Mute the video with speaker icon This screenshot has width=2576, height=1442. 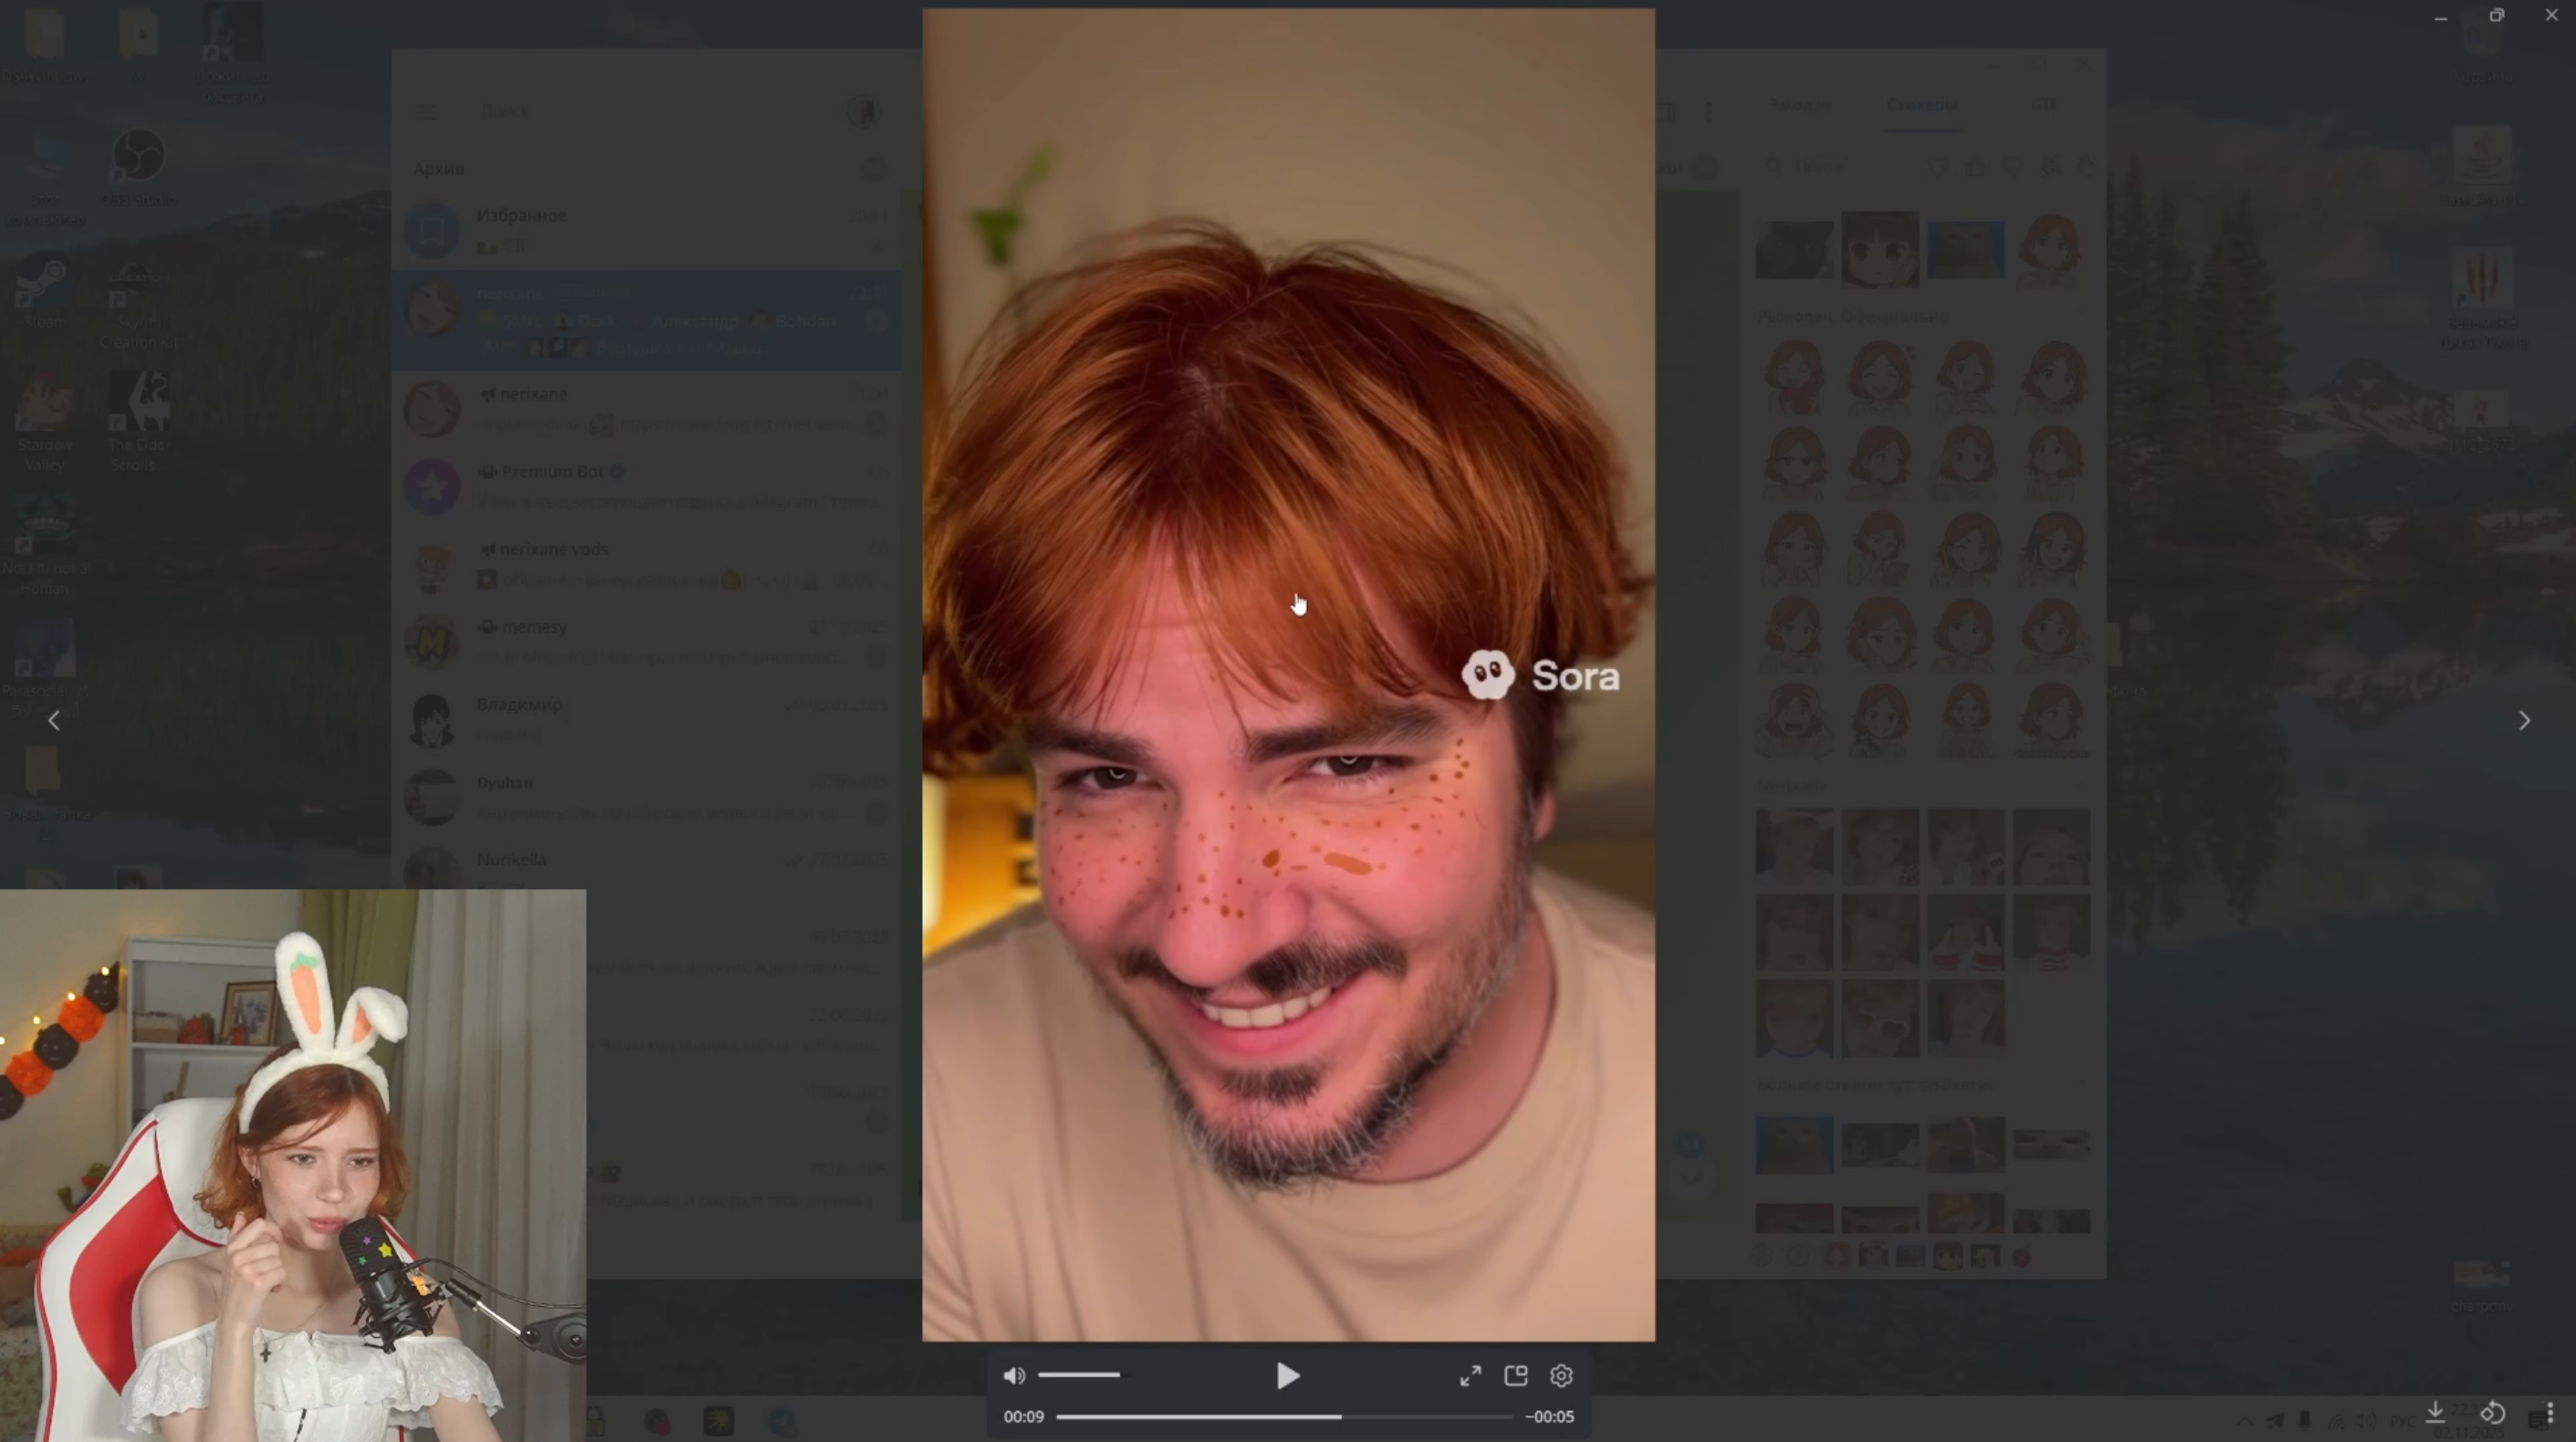click(x=1013, y=1376)
